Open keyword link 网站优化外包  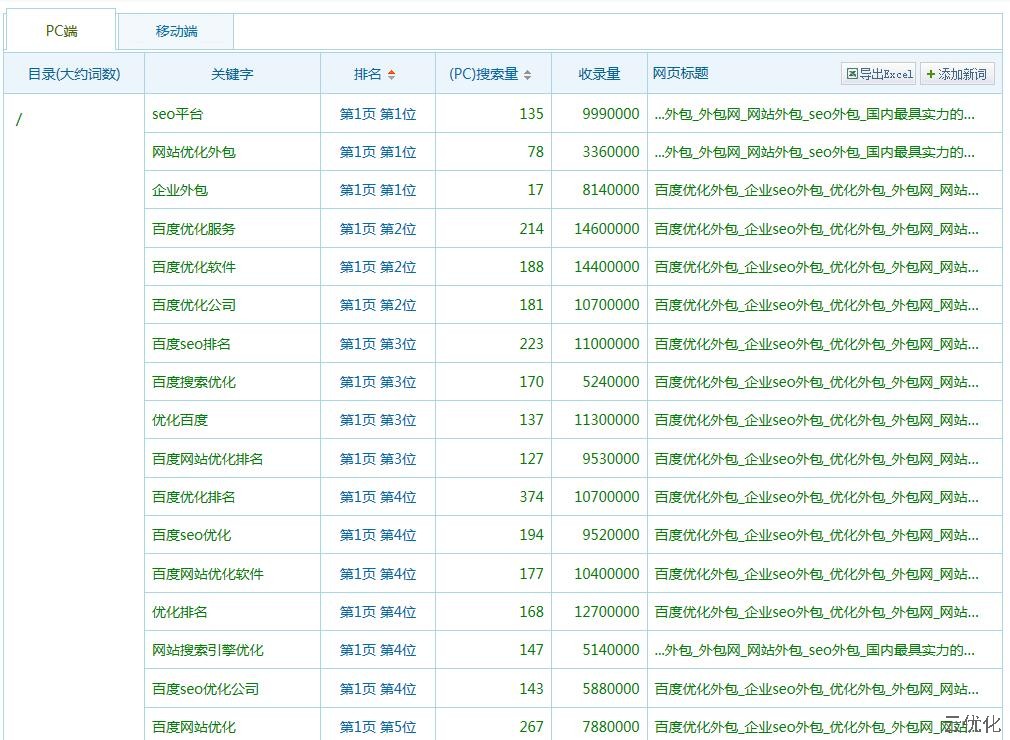coord(194,152)
